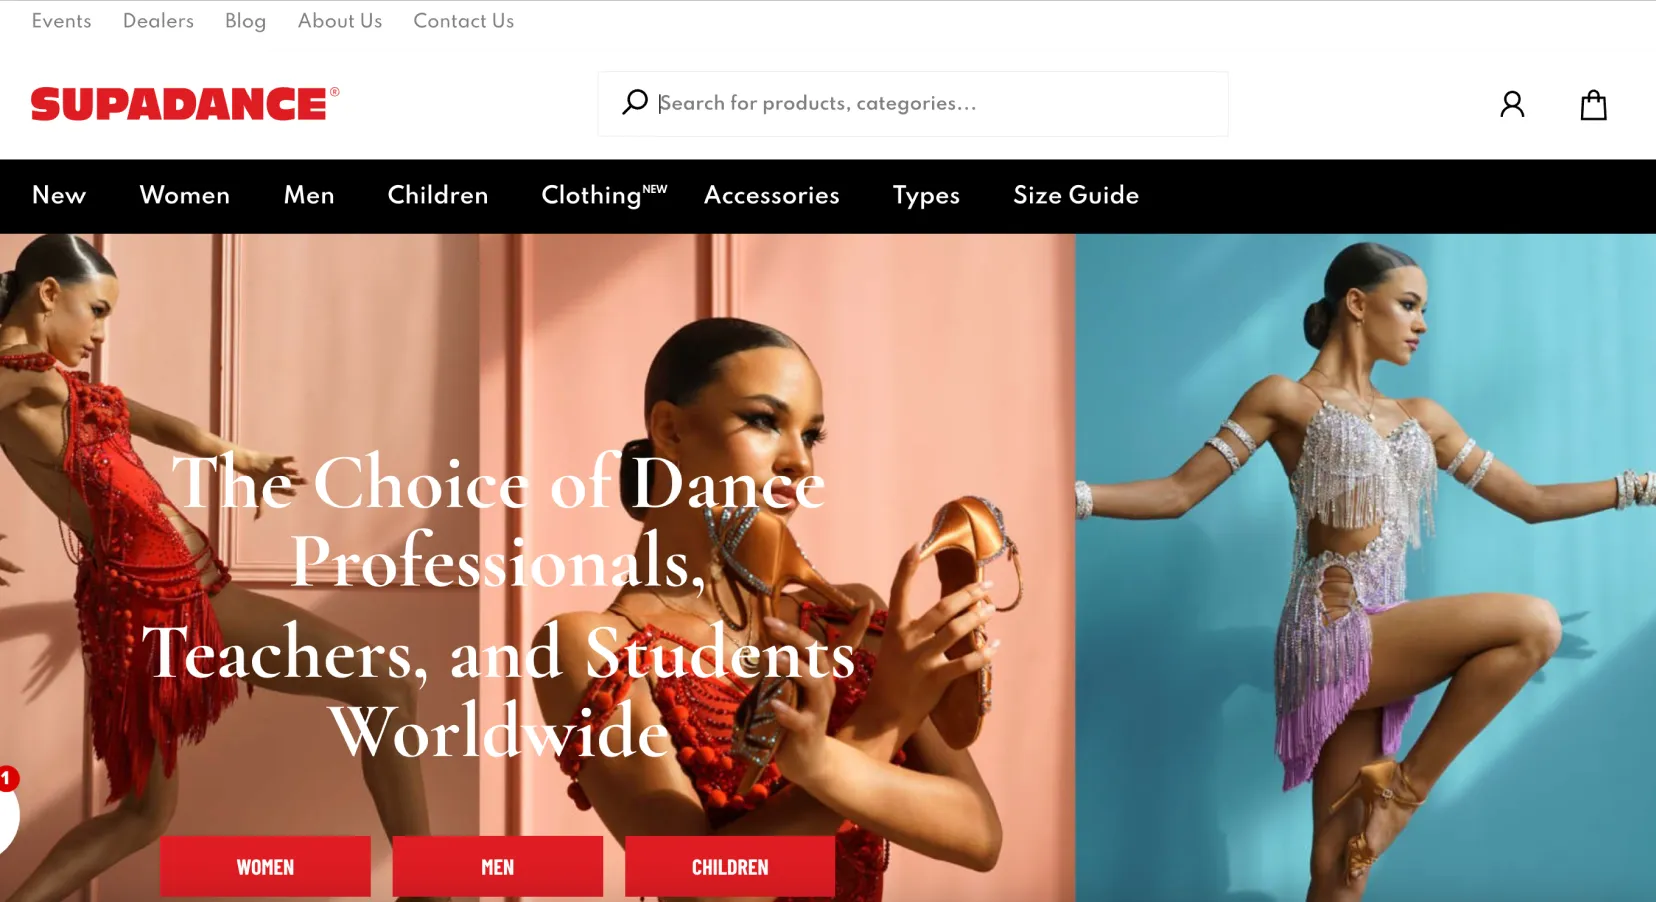Screen dimensions: 1656x902
Task: Open the Children navigation menu
Action: (x=438, y=195)
